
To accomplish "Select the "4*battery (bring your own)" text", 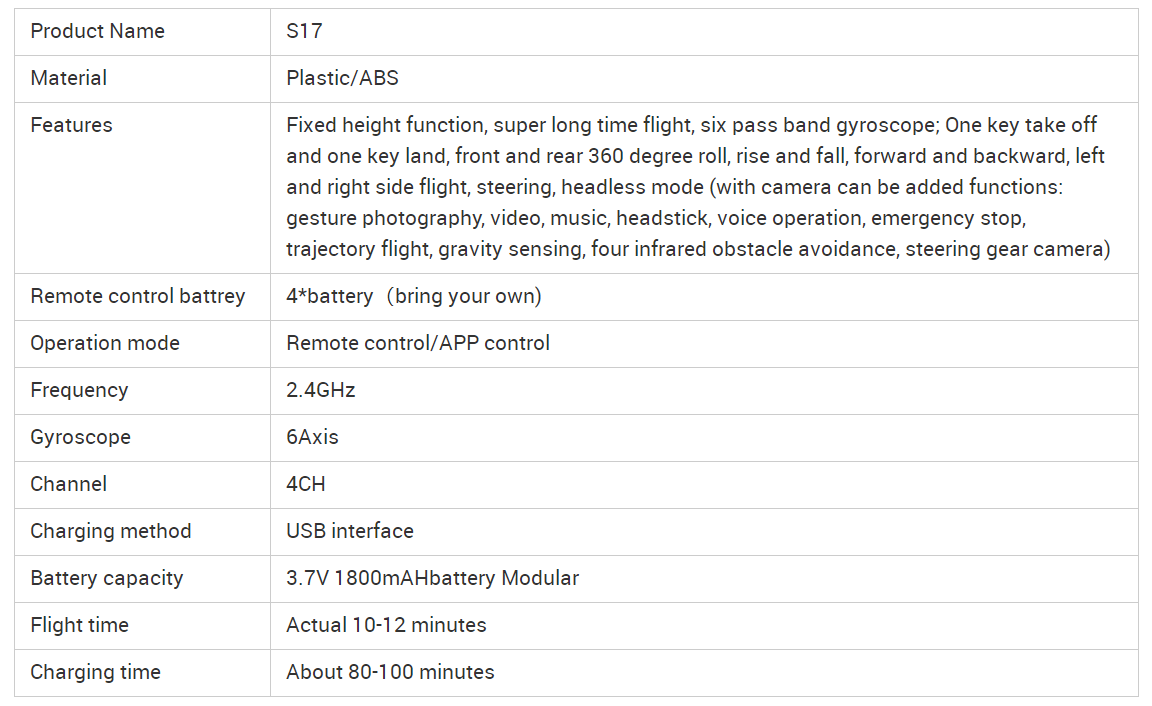I will pyautogui.click(x=413, y=296).
